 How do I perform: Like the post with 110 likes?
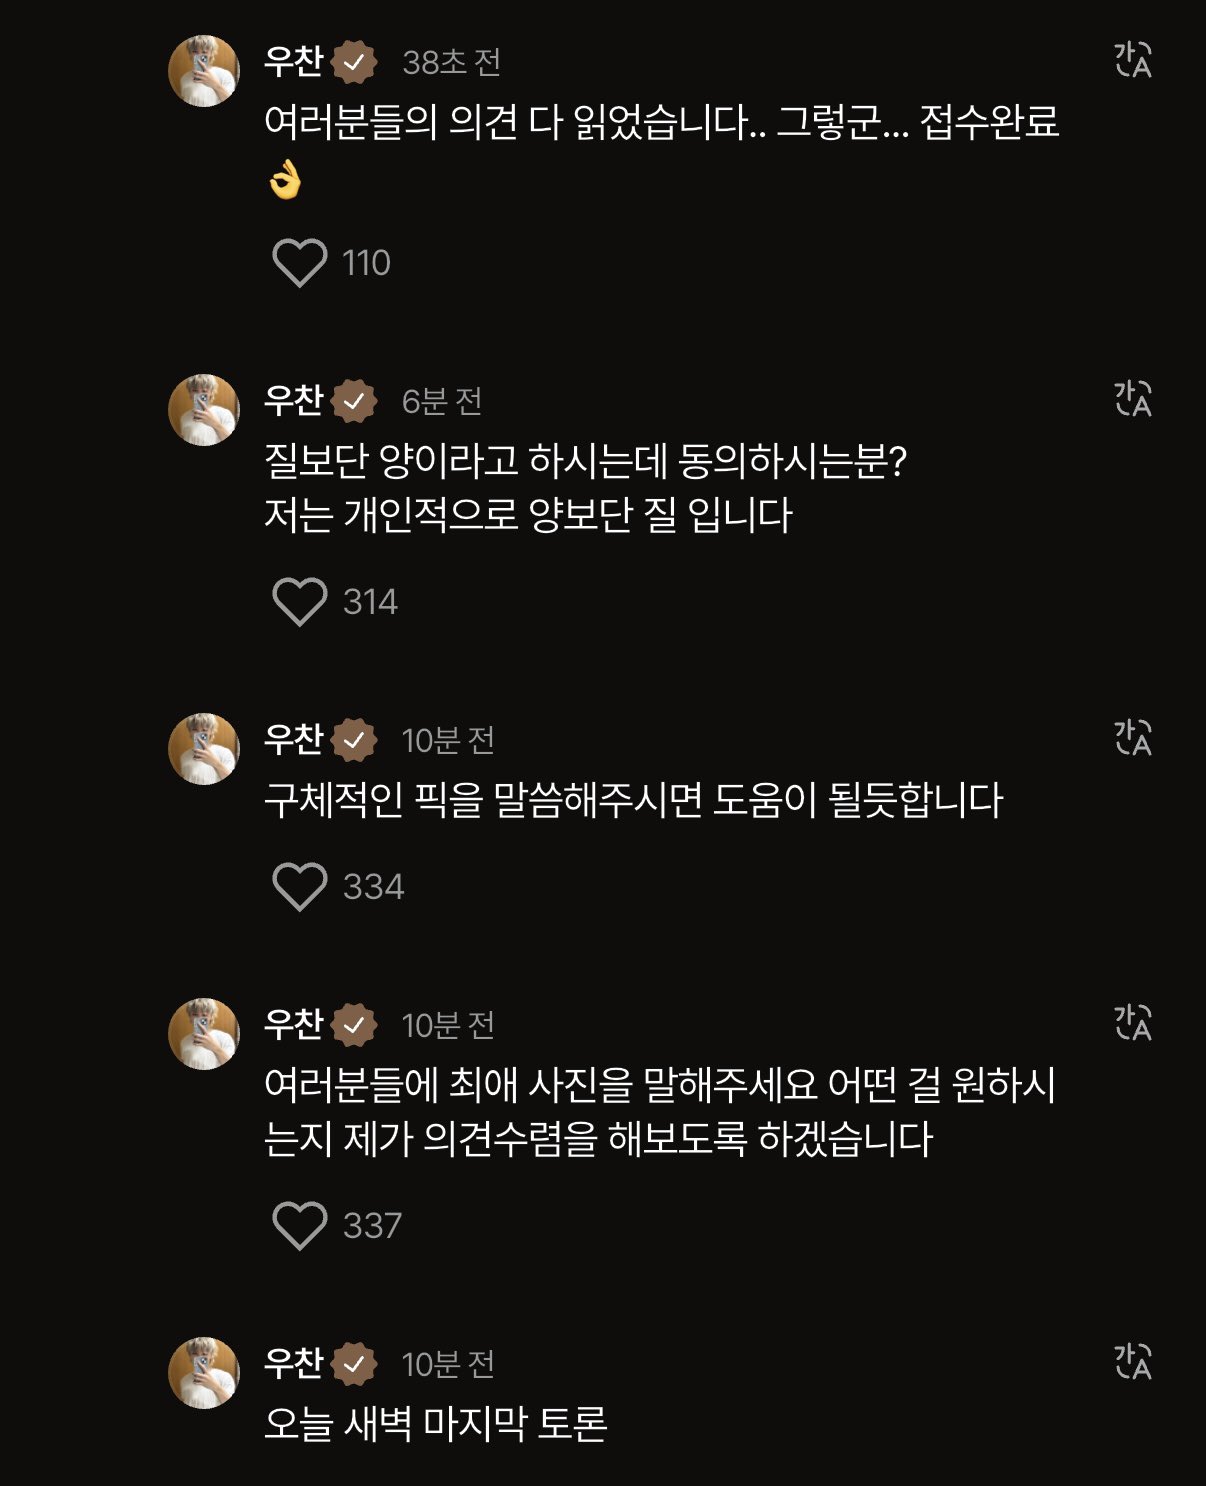click(x=299, y=263)
